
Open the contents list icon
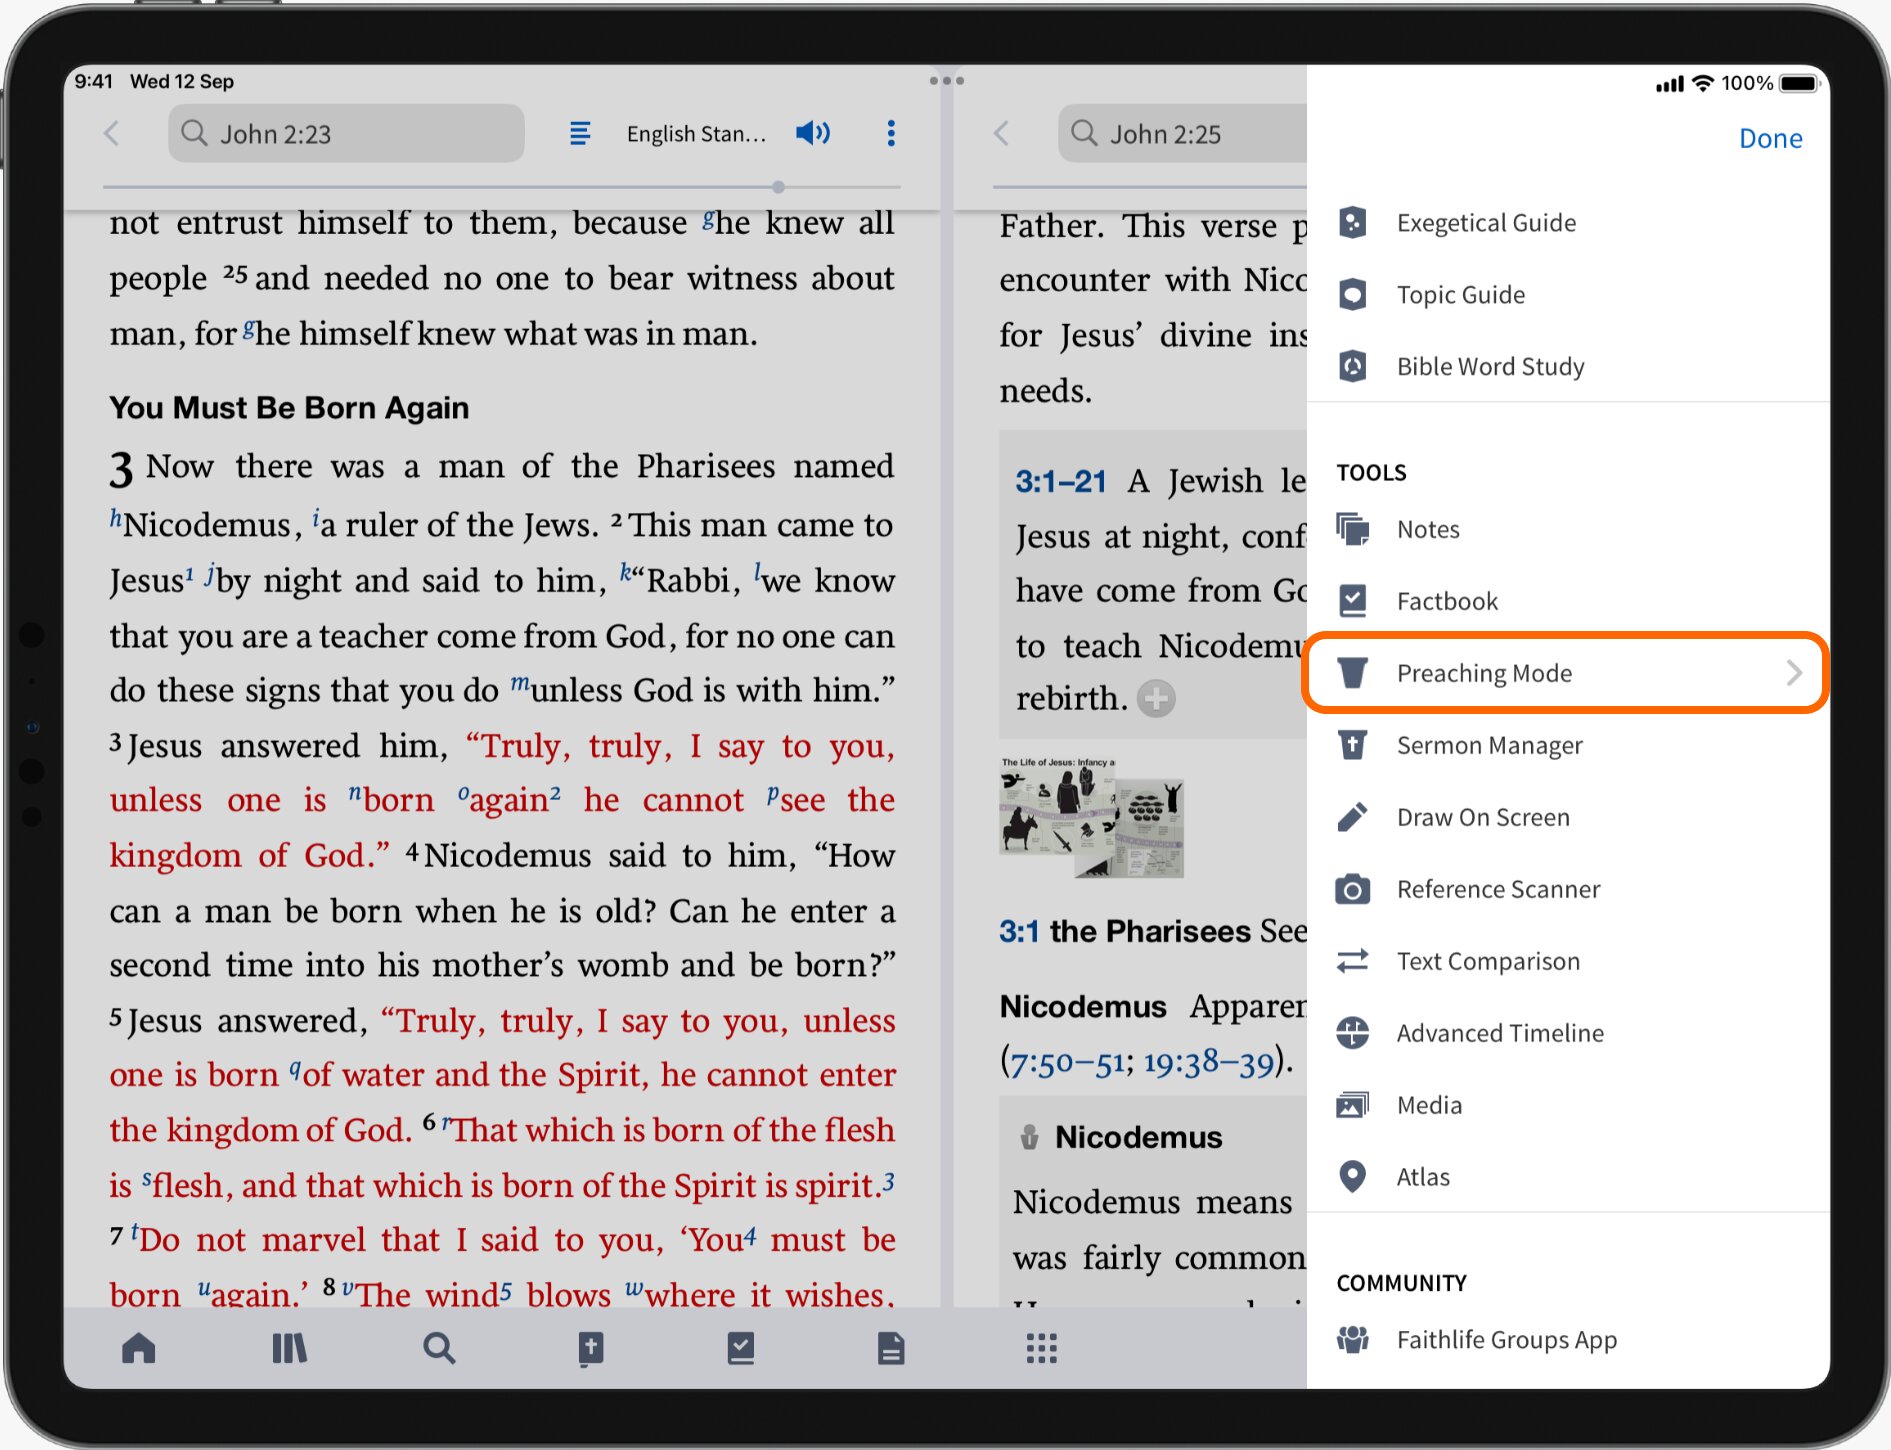[580, 133]
